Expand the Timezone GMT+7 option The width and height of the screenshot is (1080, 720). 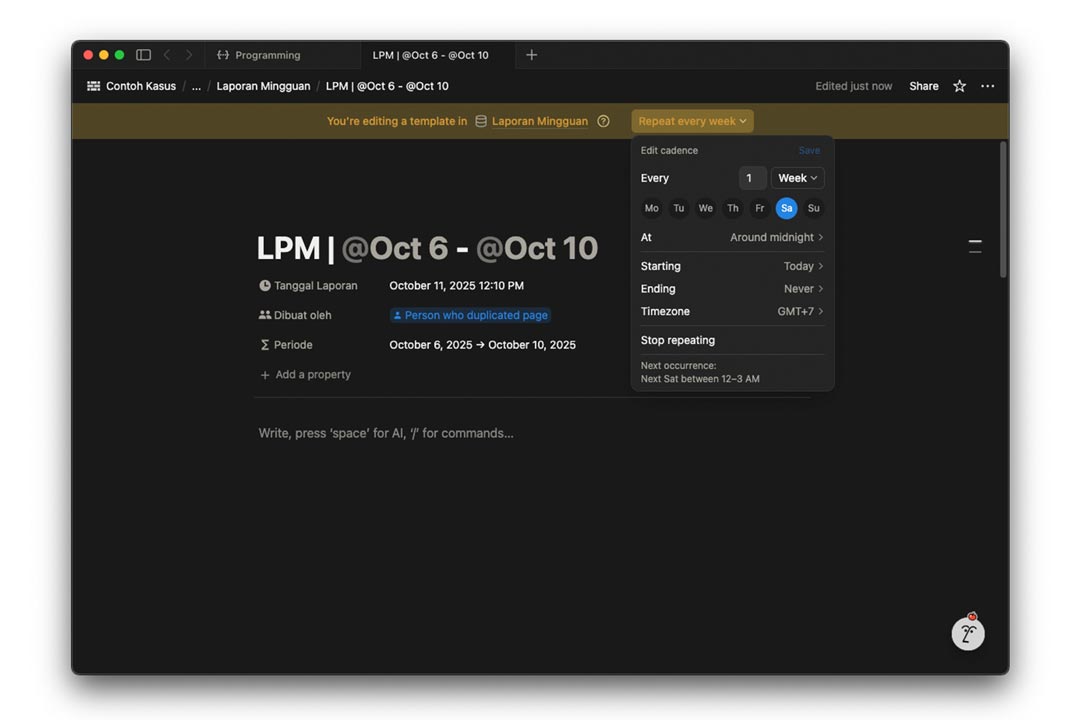click(800, 311)
